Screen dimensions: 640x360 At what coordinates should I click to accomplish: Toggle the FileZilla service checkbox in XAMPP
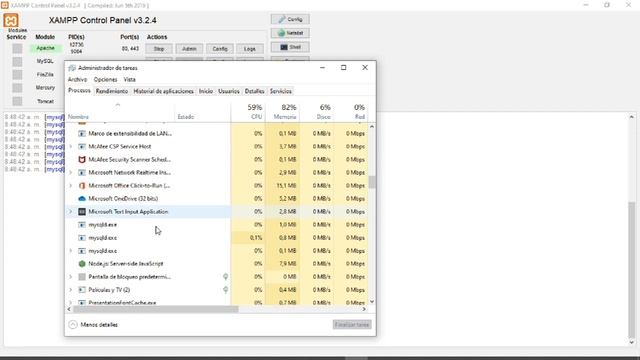click(17, 75)
